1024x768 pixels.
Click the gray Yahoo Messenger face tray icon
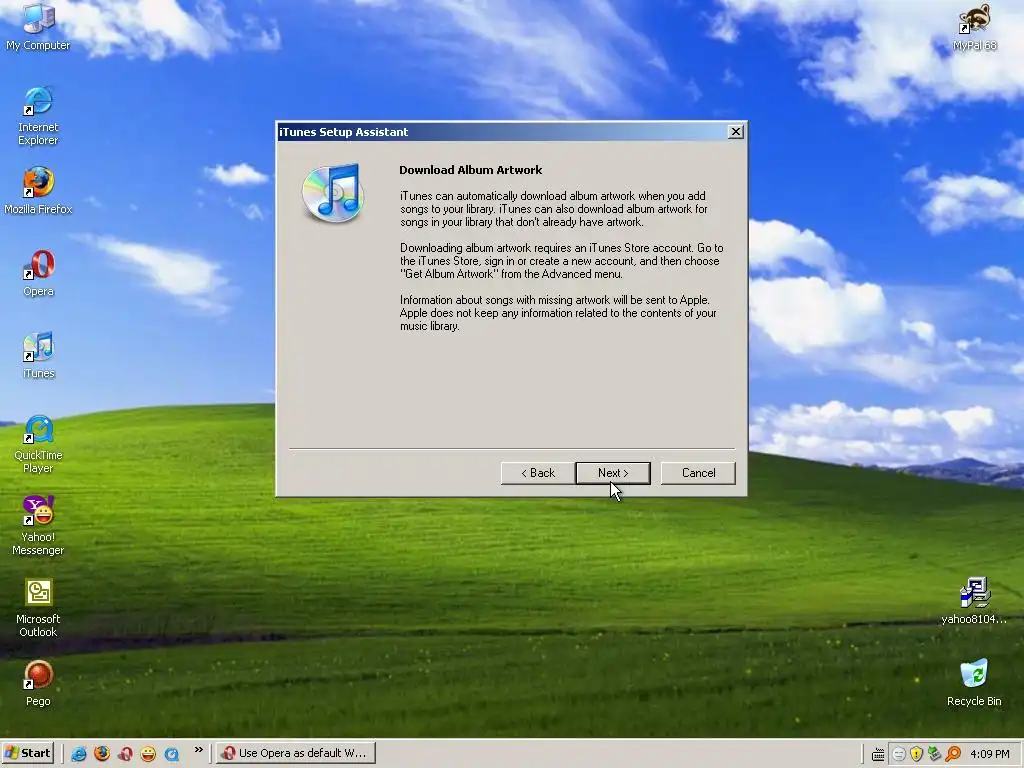(899, 754)
